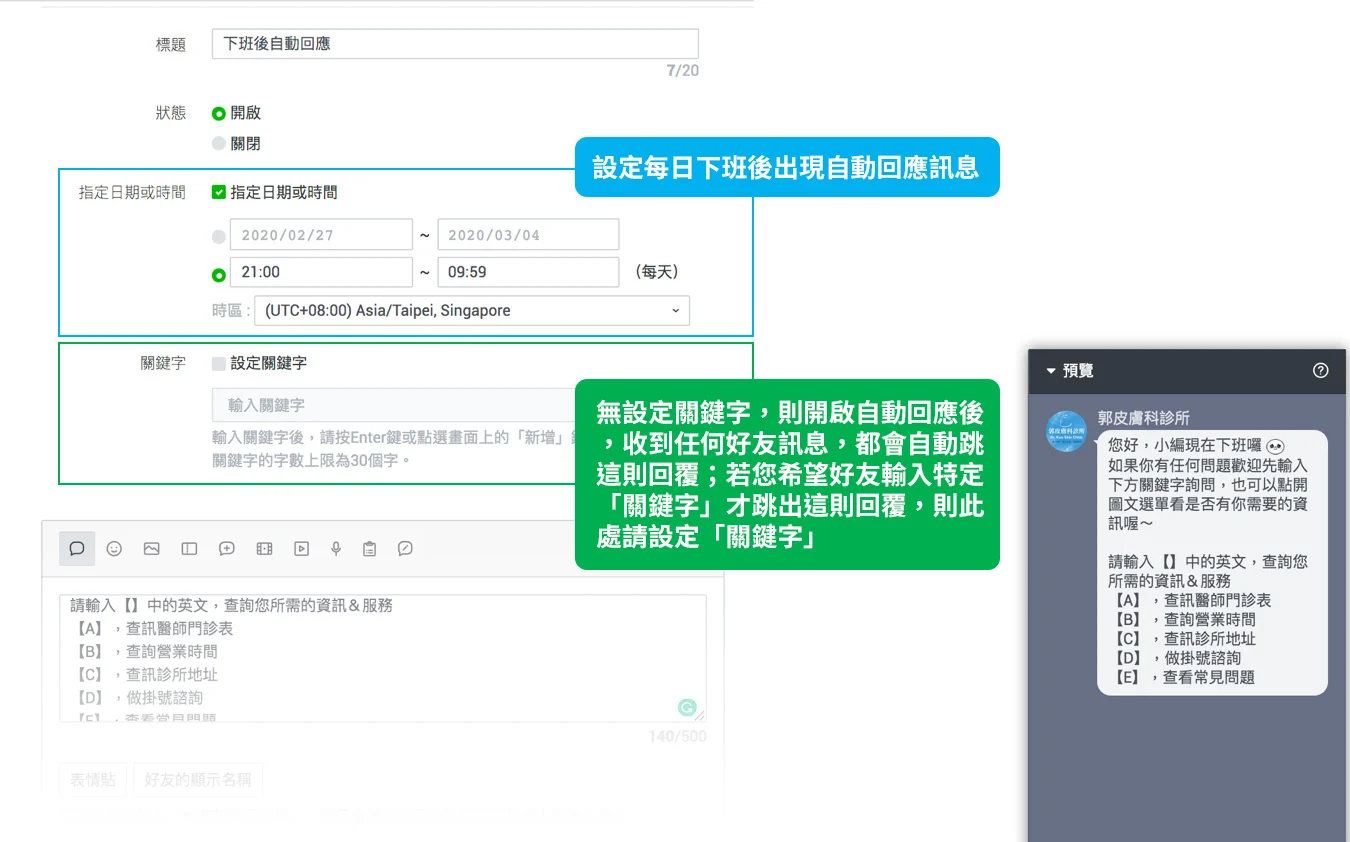Select the 21:00 daily time radio option

click(219, 271)
